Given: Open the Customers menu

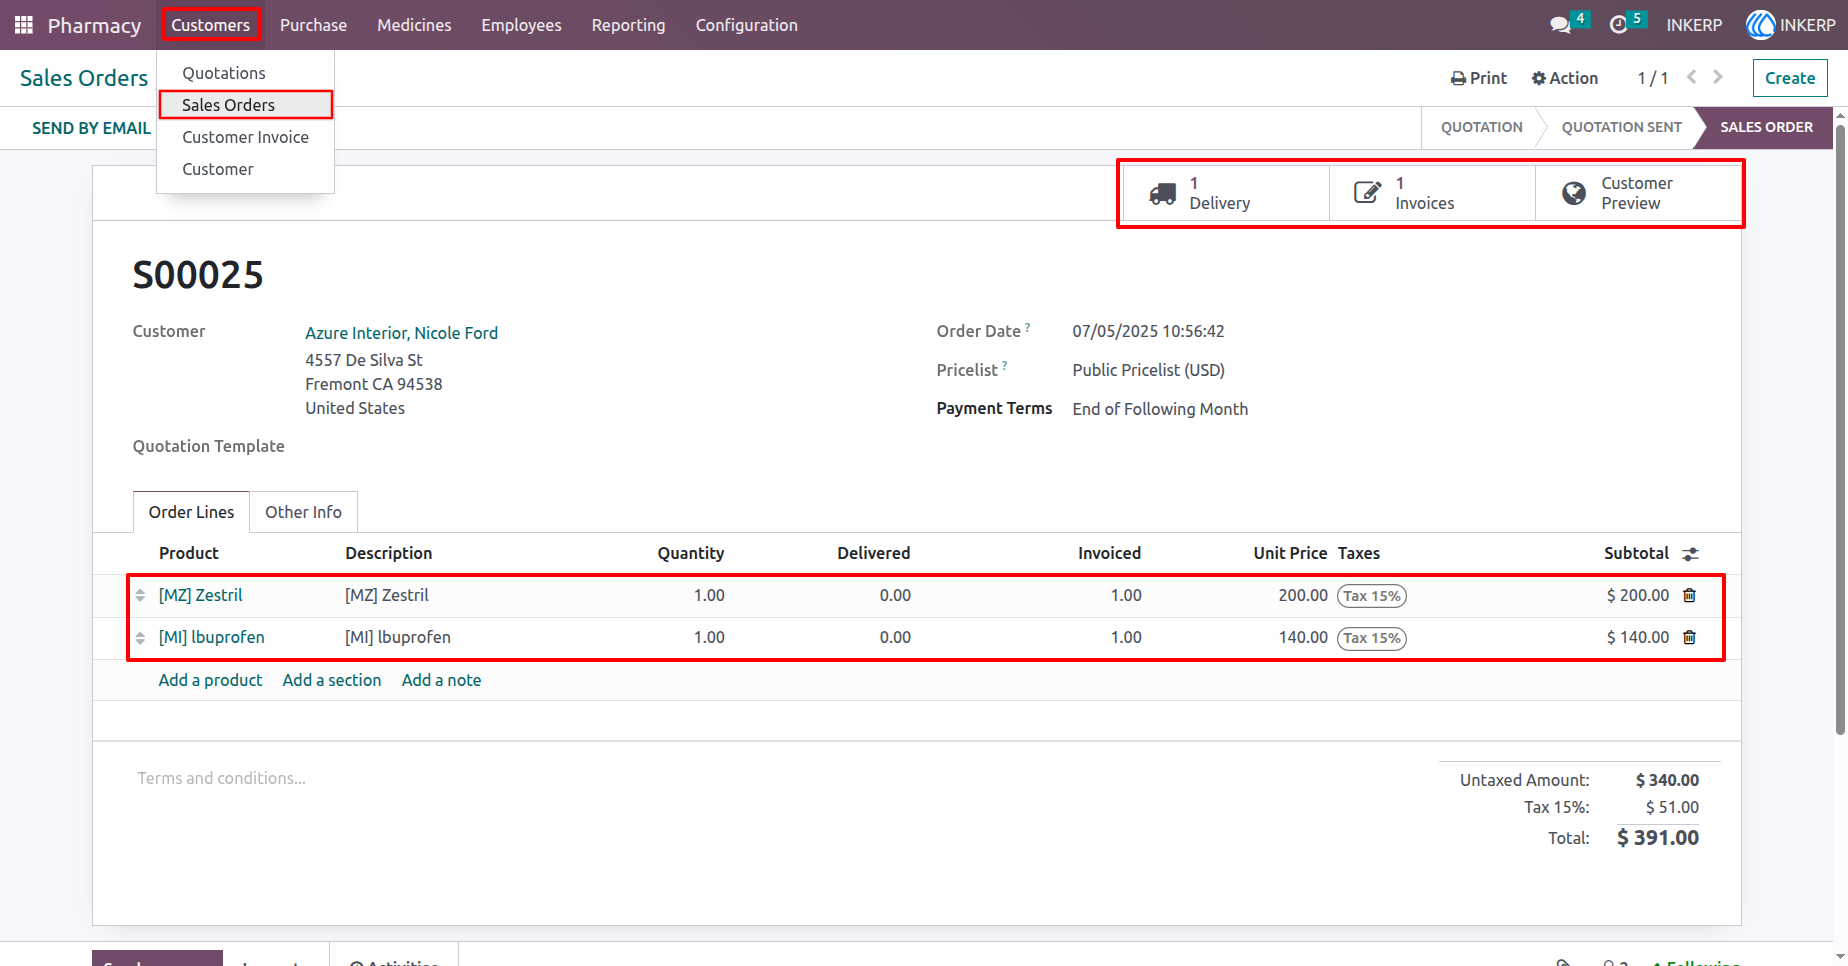Looking at the screenshot, I should (210, 25).
